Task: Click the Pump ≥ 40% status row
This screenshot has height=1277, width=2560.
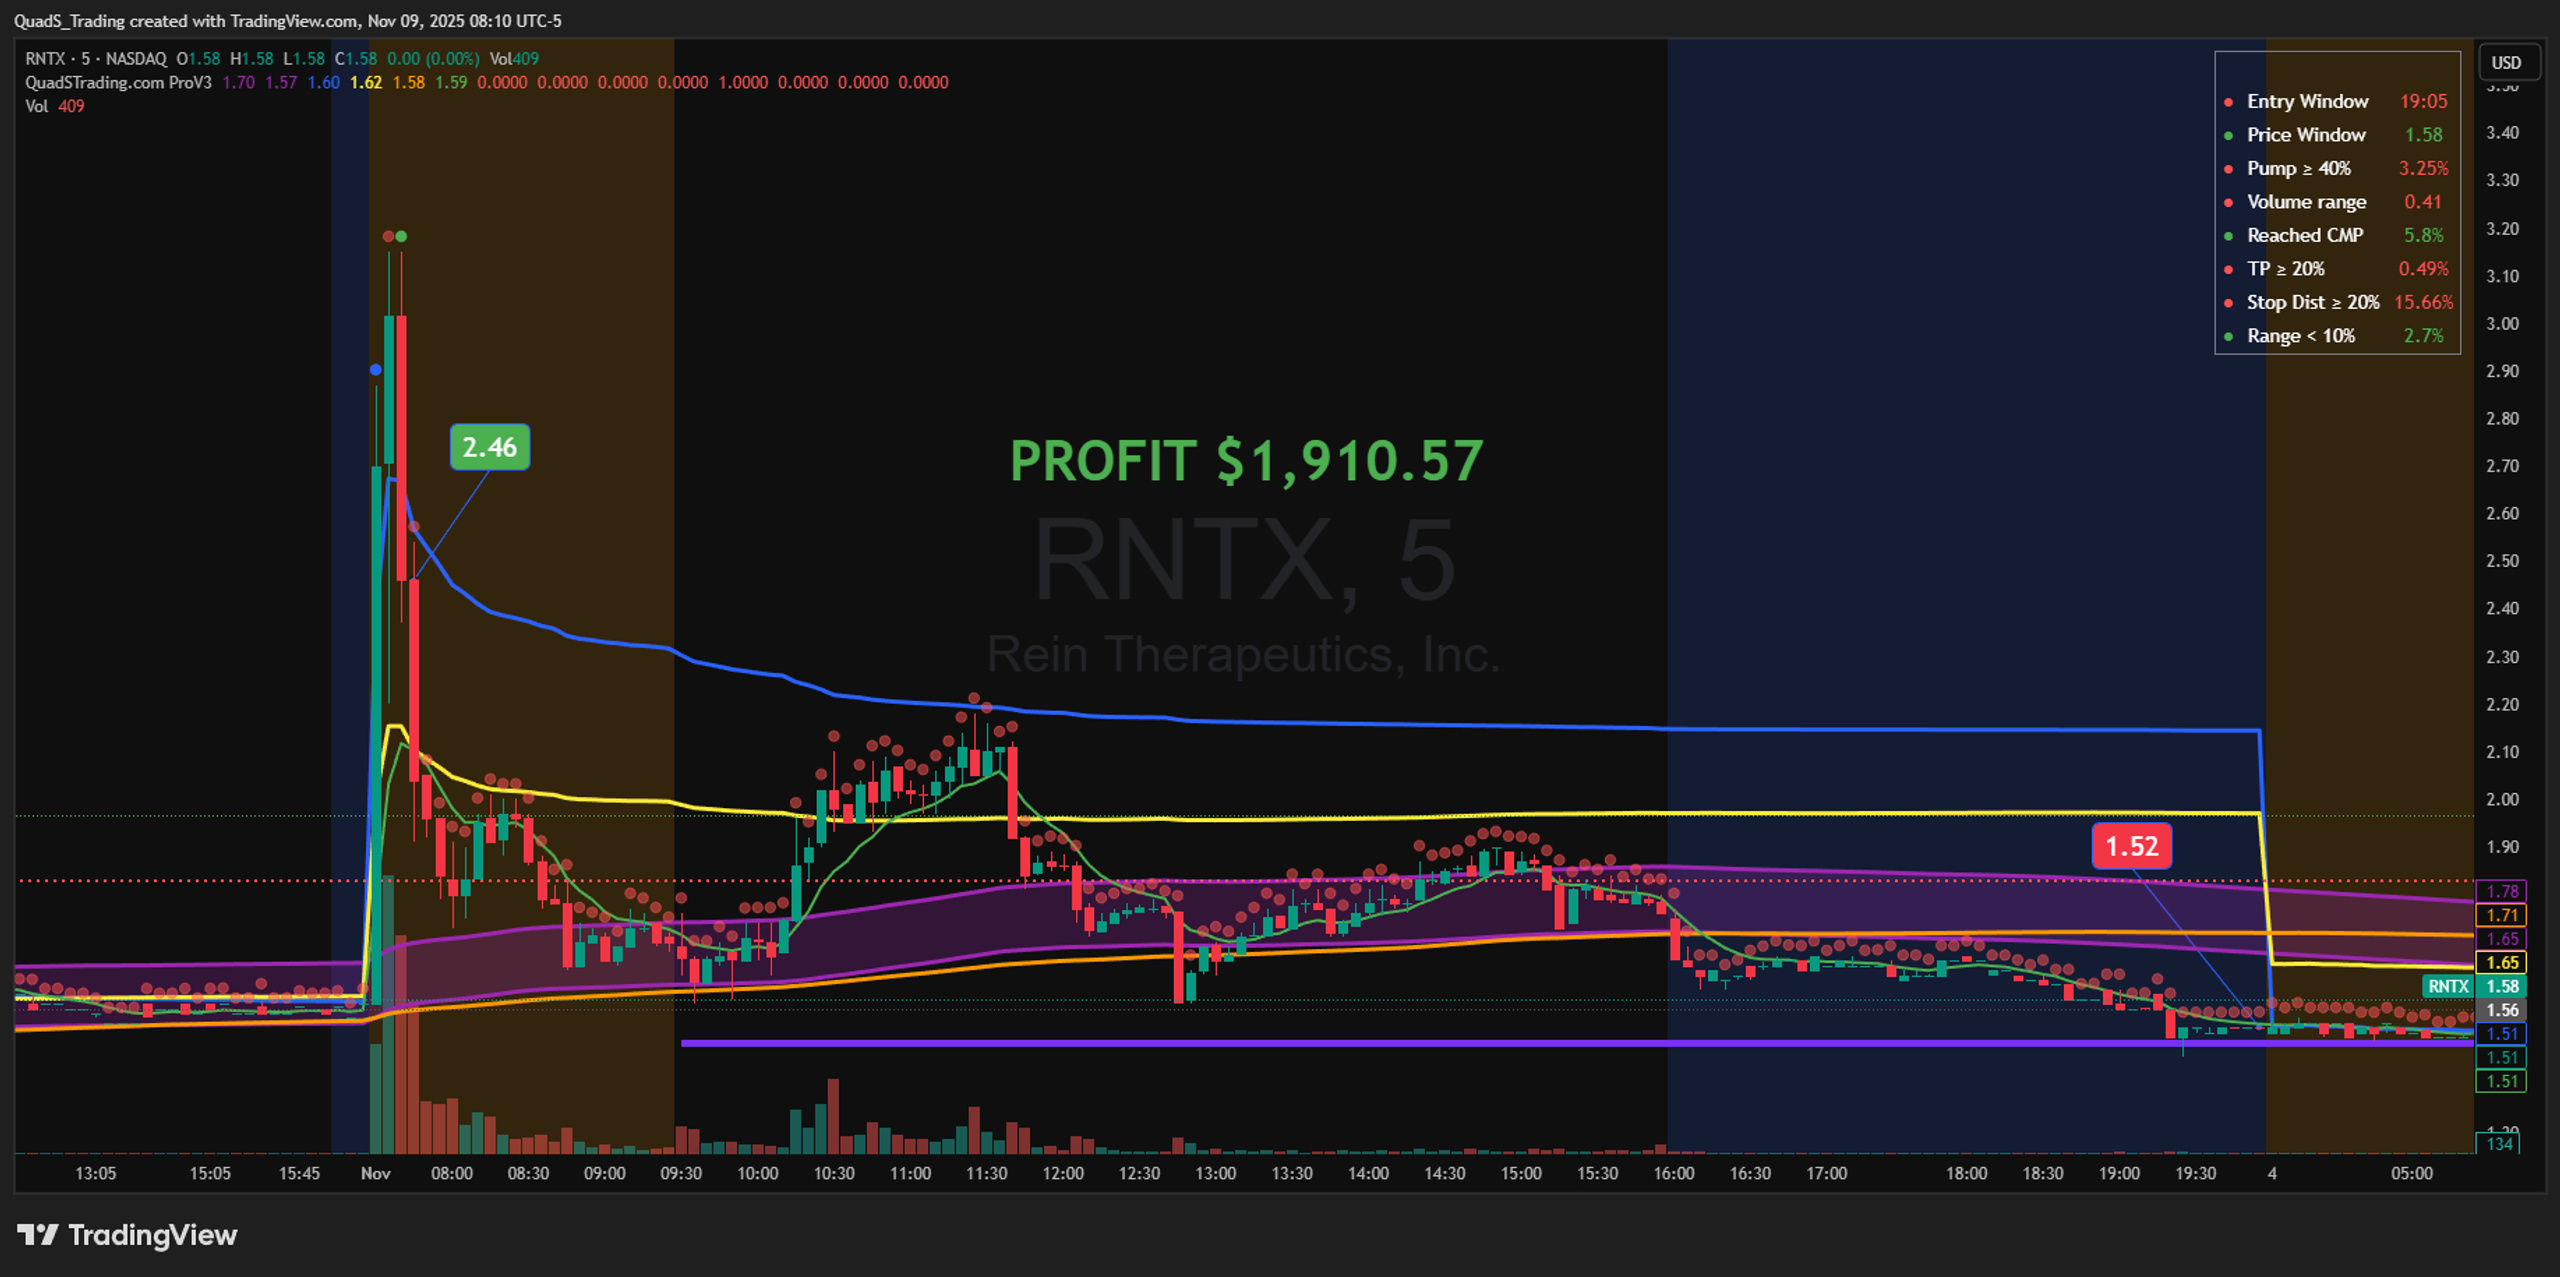Action: [x=2338, y=168]
